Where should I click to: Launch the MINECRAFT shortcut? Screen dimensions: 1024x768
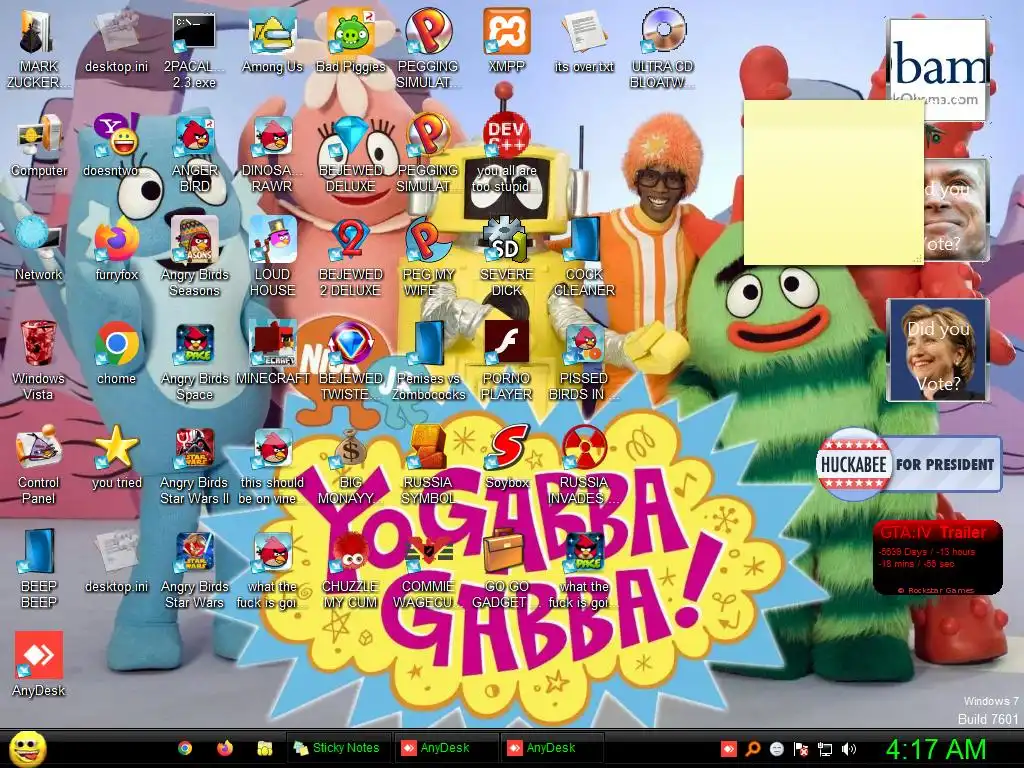[272, 351]
